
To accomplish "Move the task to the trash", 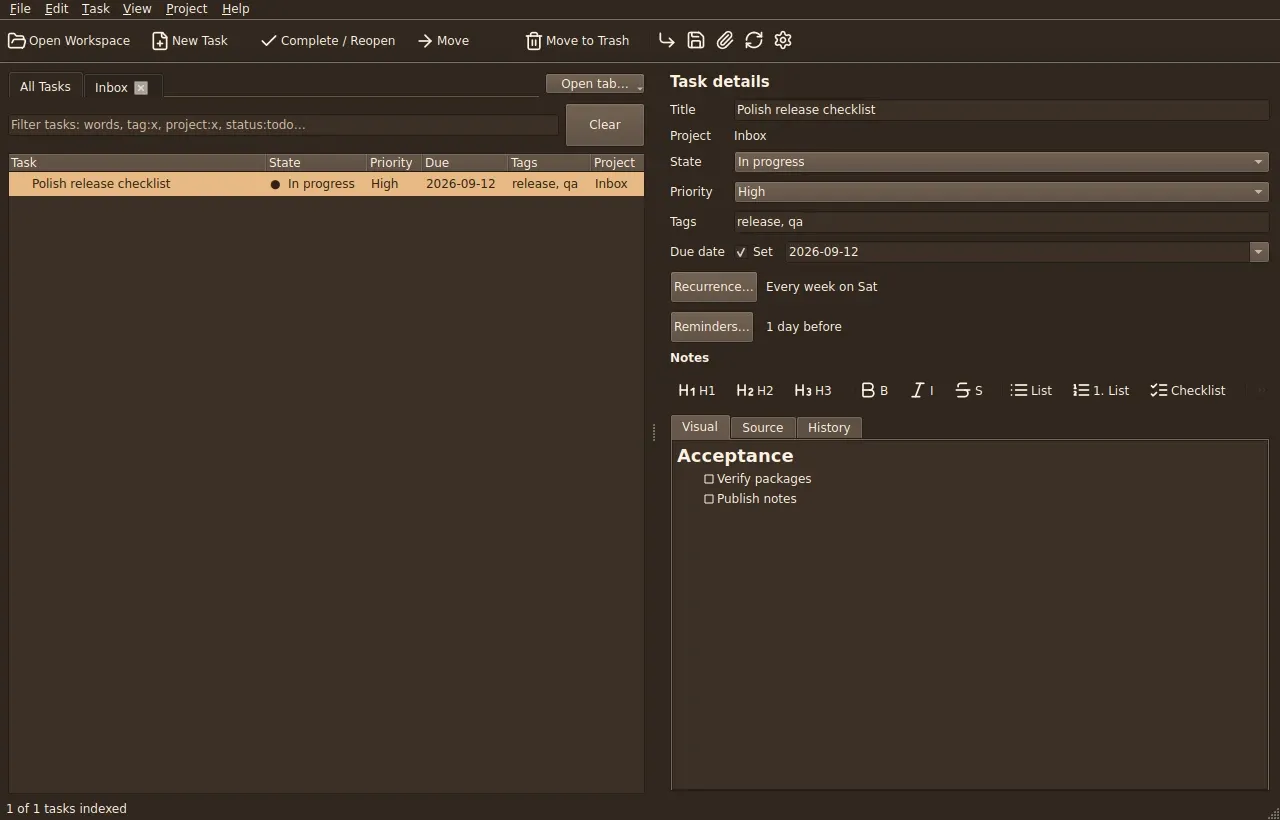I will tap(578, 41).
